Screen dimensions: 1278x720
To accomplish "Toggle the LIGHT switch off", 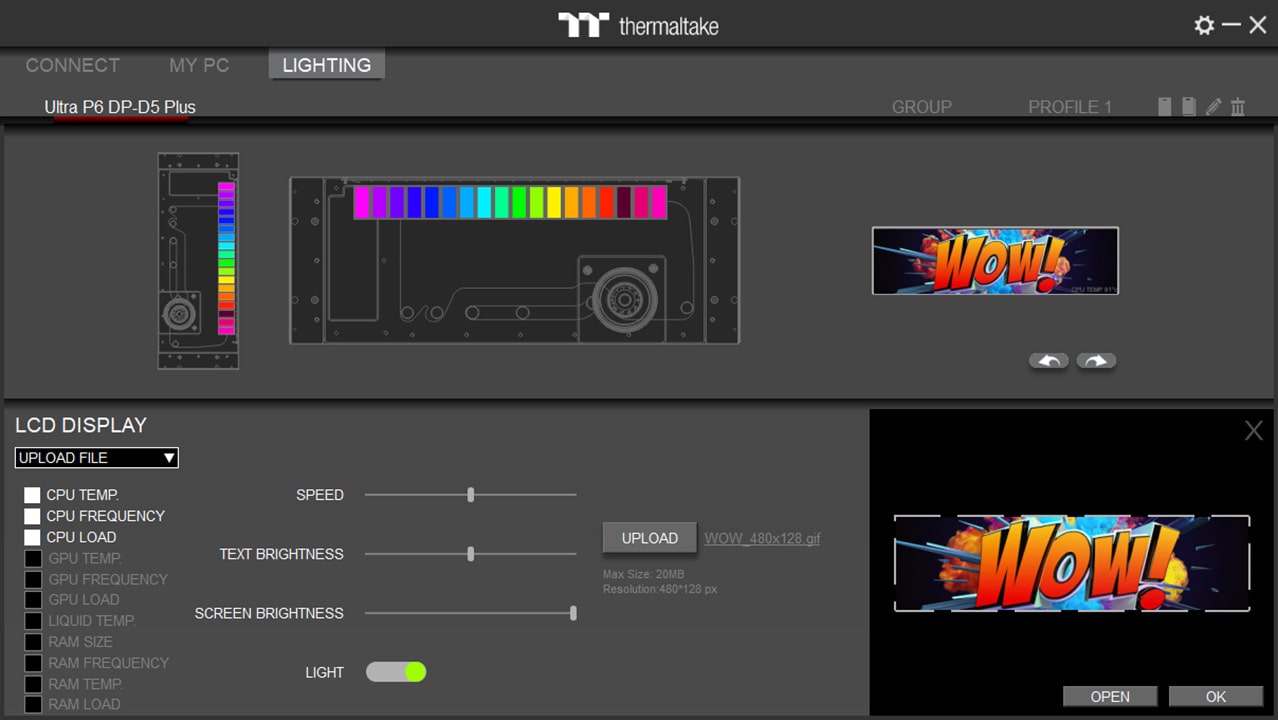I will point(396,672).
